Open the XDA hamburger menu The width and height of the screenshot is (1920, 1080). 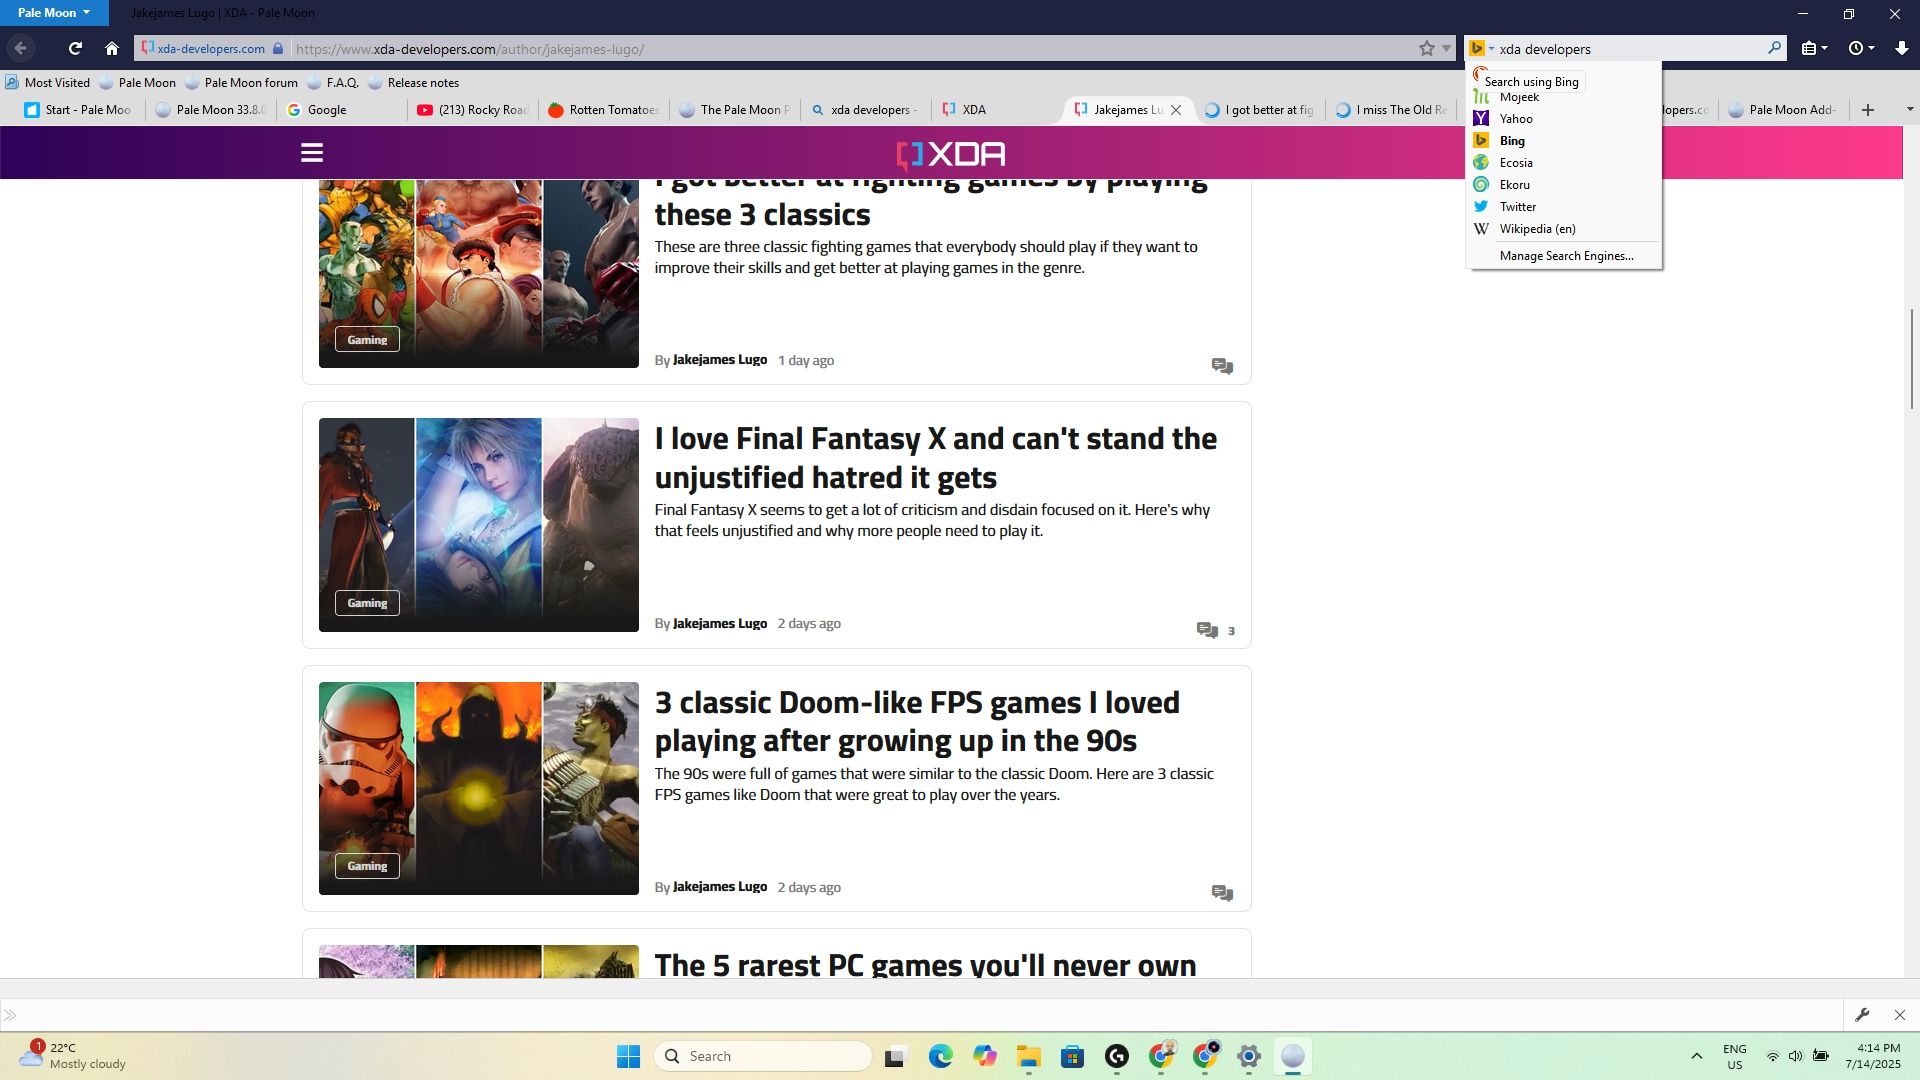311,152
